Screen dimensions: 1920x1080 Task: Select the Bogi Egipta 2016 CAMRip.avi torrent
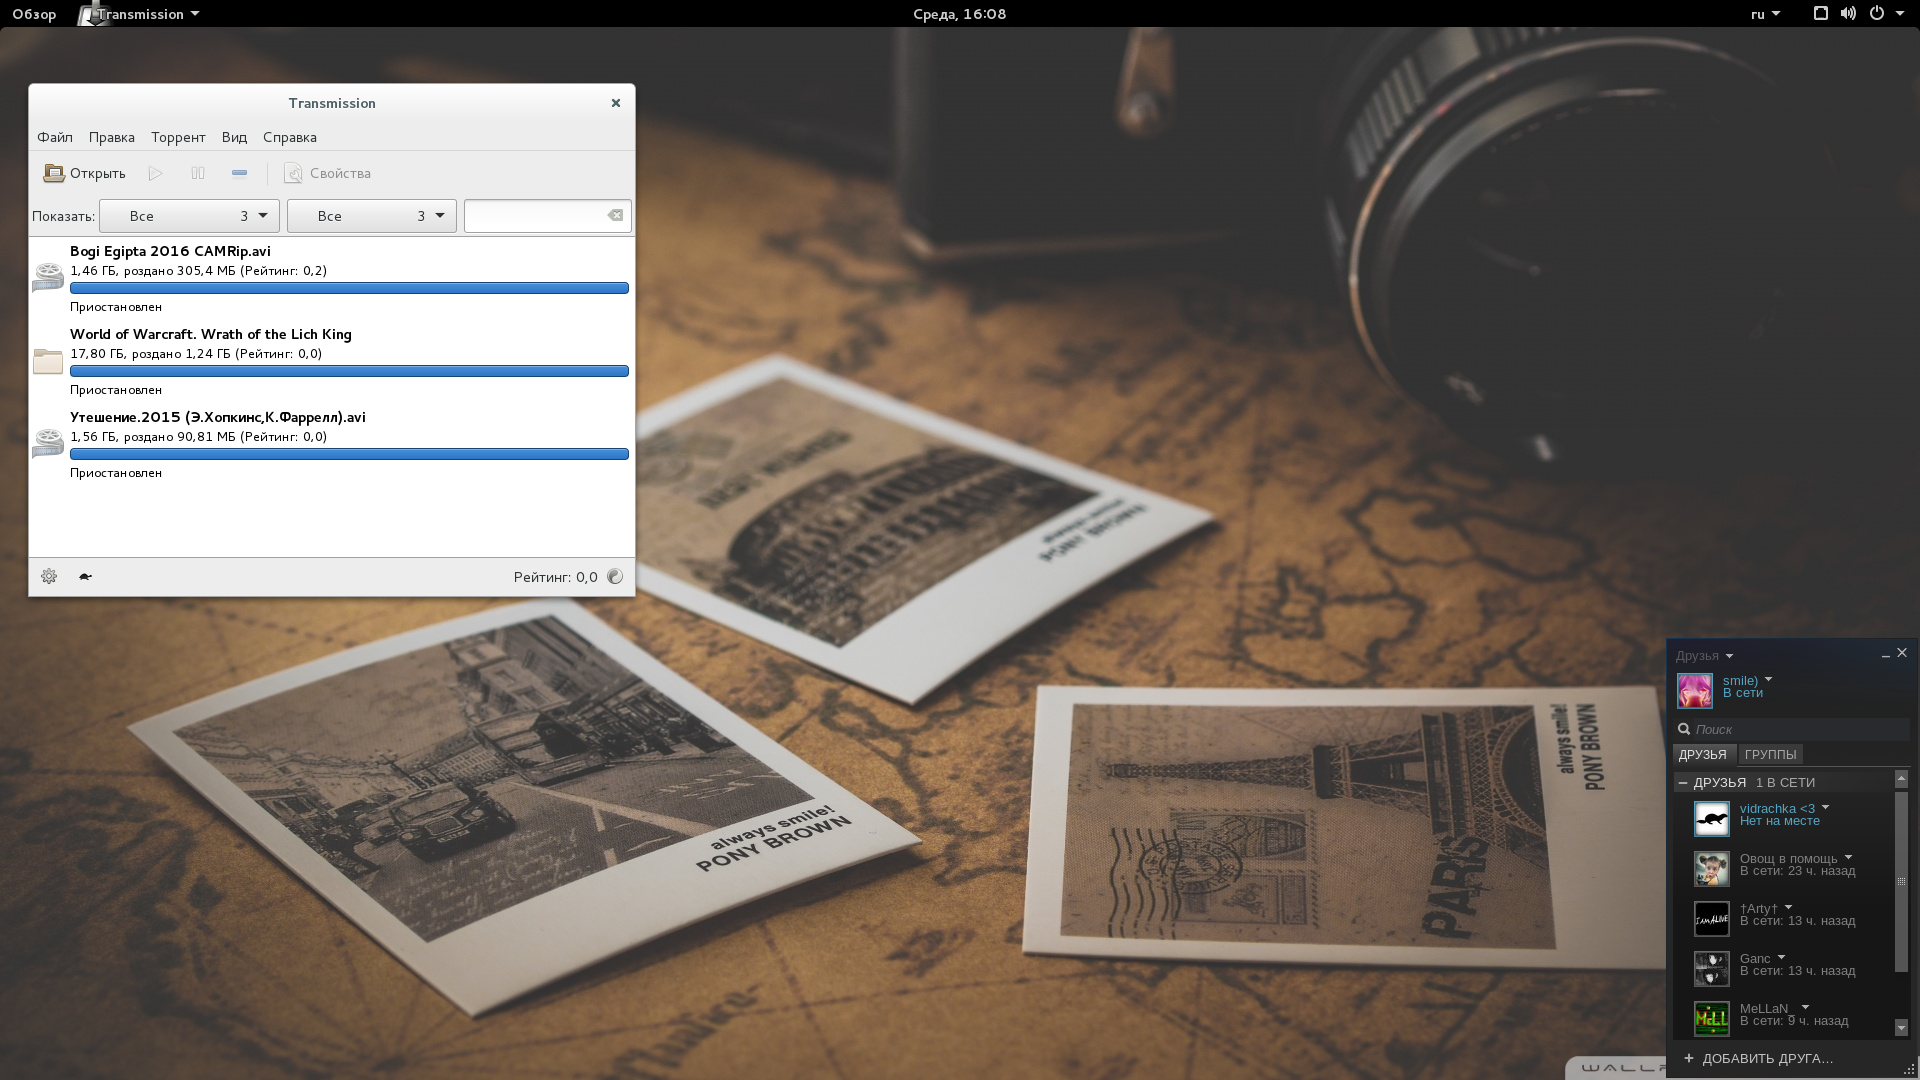click(332, 278)
